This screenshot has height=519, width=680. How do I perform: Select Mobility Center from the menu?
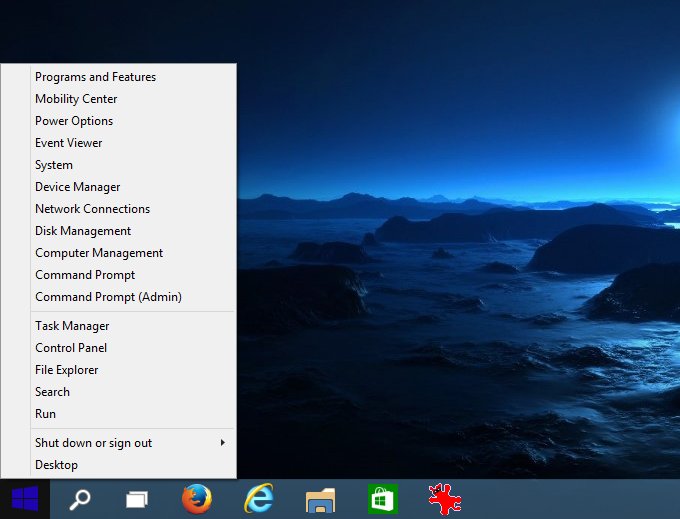[x=134, y=99]
